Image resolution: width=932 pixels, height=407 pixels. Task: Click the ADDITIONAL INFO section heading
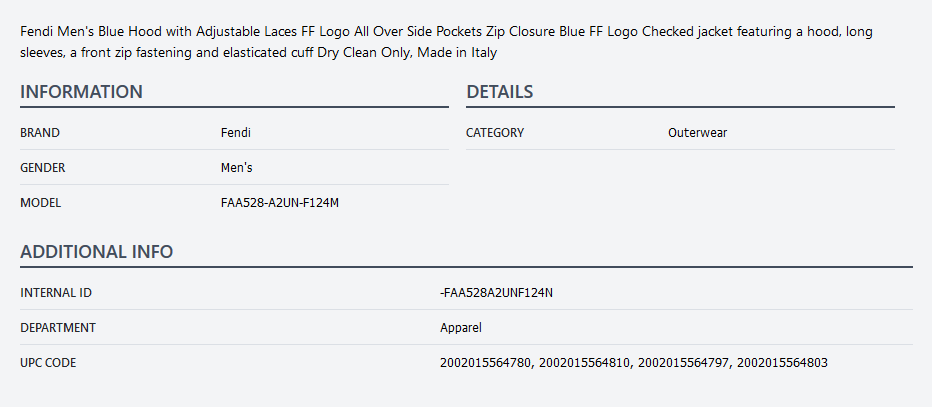click(x=97, y=252)
